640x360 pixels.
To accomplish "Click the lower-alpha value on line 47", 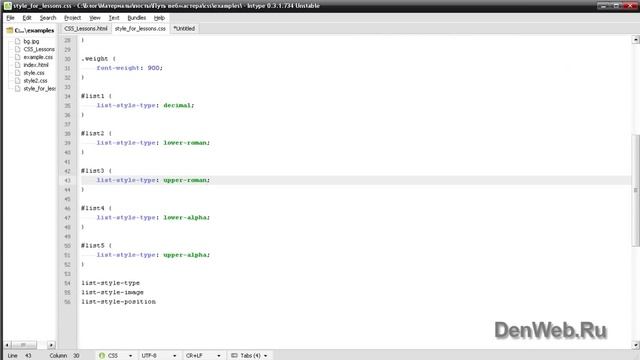I will [185, 218].
